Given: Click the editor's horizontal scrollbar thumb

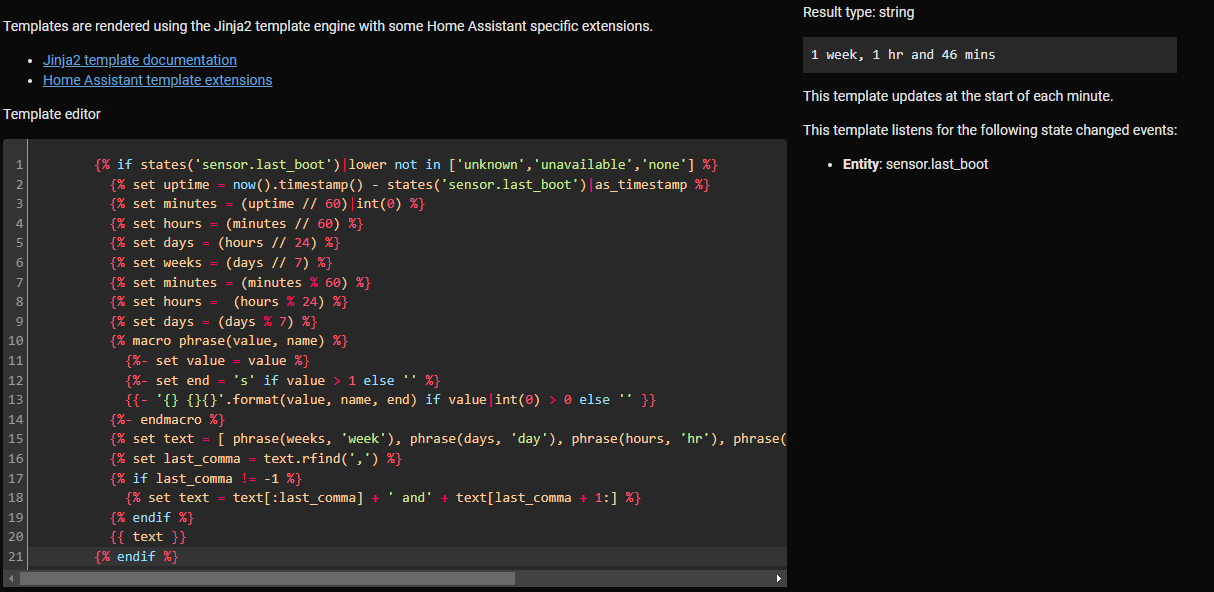Looking at the screenshot, I should click(x=267, y=578).
